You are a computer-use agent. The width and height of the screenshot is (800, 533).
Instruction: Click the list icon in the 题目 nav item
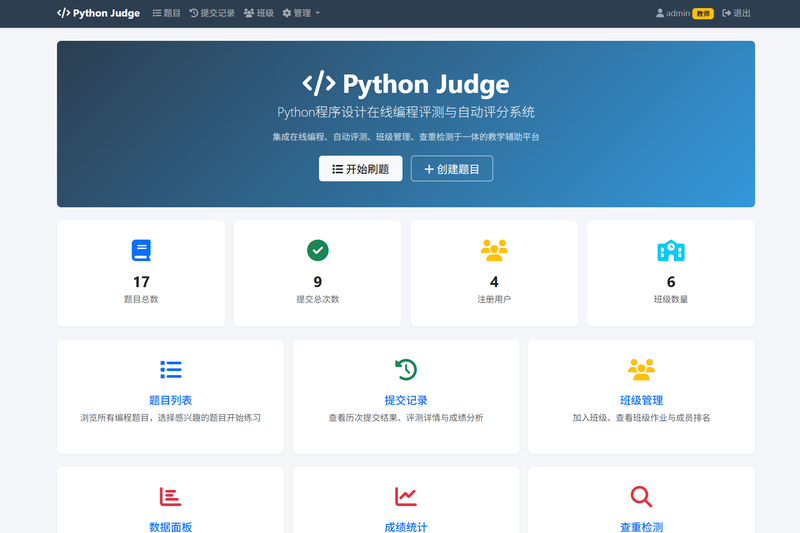(157, 13)
